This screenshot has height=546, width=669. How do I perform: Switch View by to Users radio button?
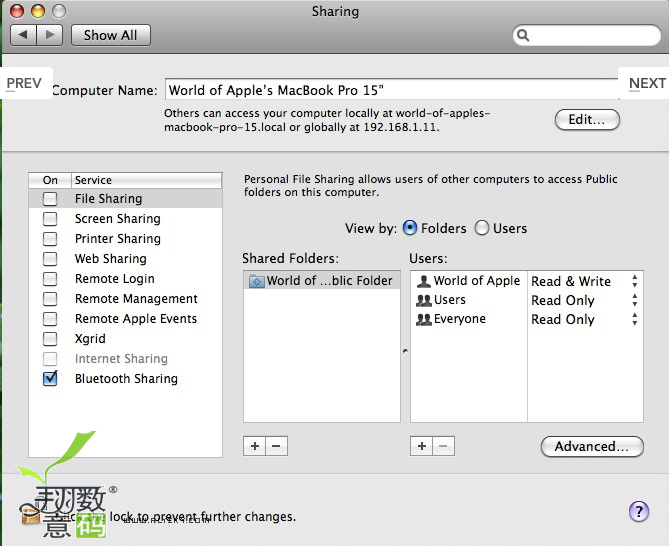point(482,228)
